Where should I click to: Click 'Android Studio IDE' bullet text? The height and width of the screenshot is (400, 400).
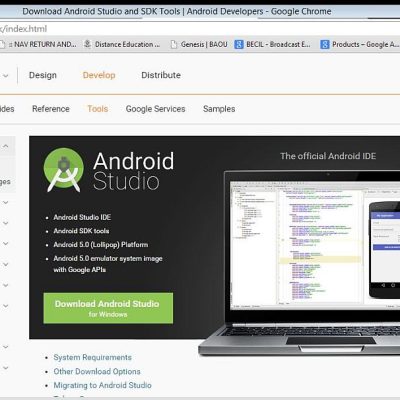pos(82,217)
